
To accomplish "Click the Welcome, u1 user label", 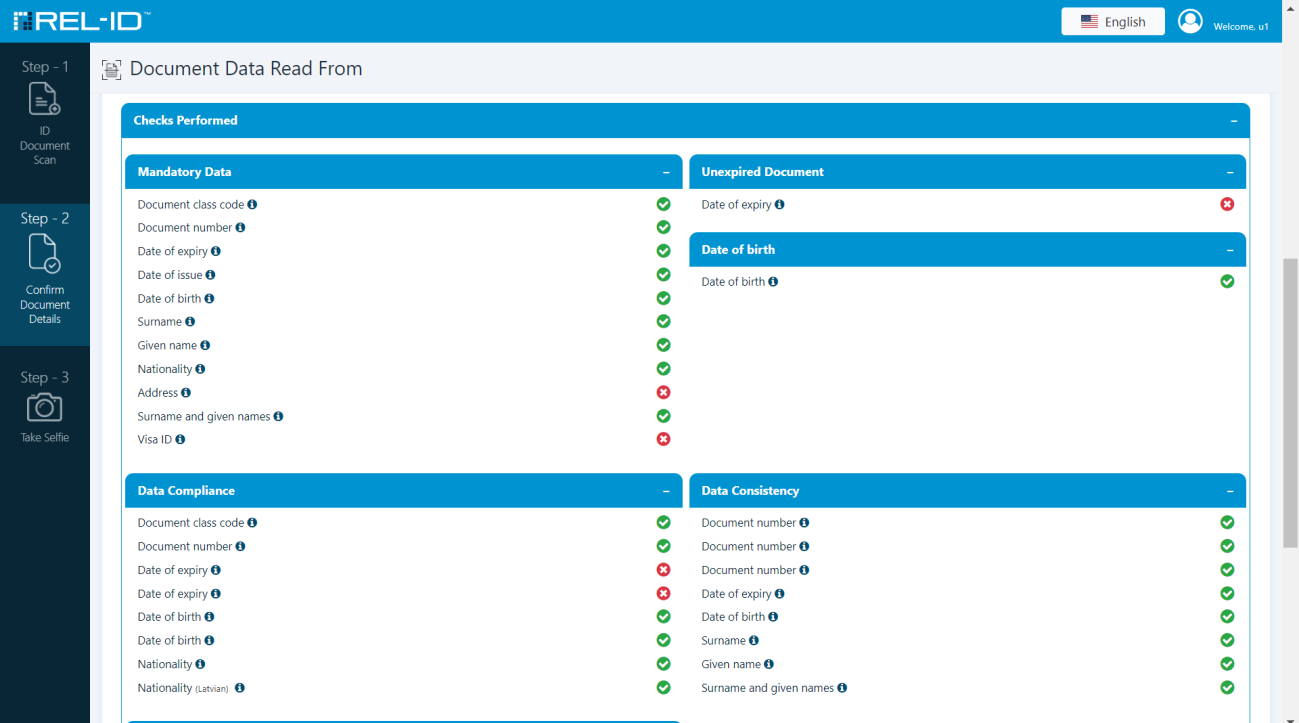I will [x=1241, y=26].
